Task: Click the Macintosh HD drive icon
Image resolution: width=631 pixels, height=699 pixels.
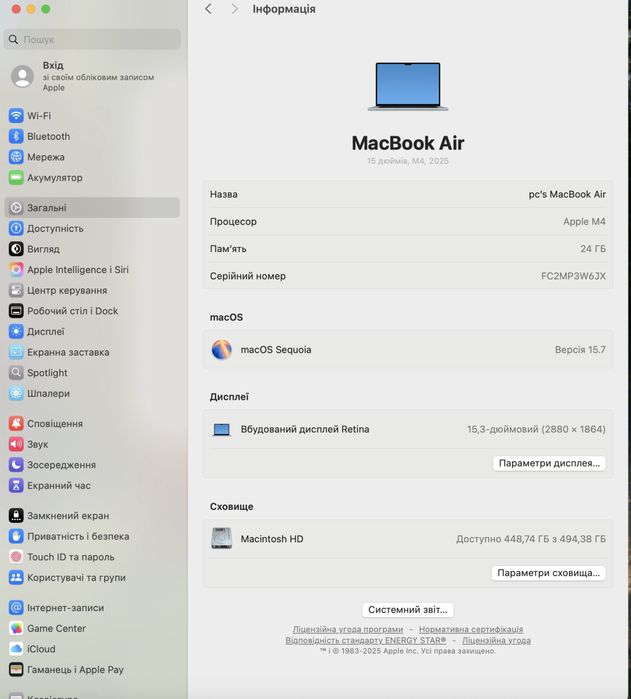Action: coord(222,539)
